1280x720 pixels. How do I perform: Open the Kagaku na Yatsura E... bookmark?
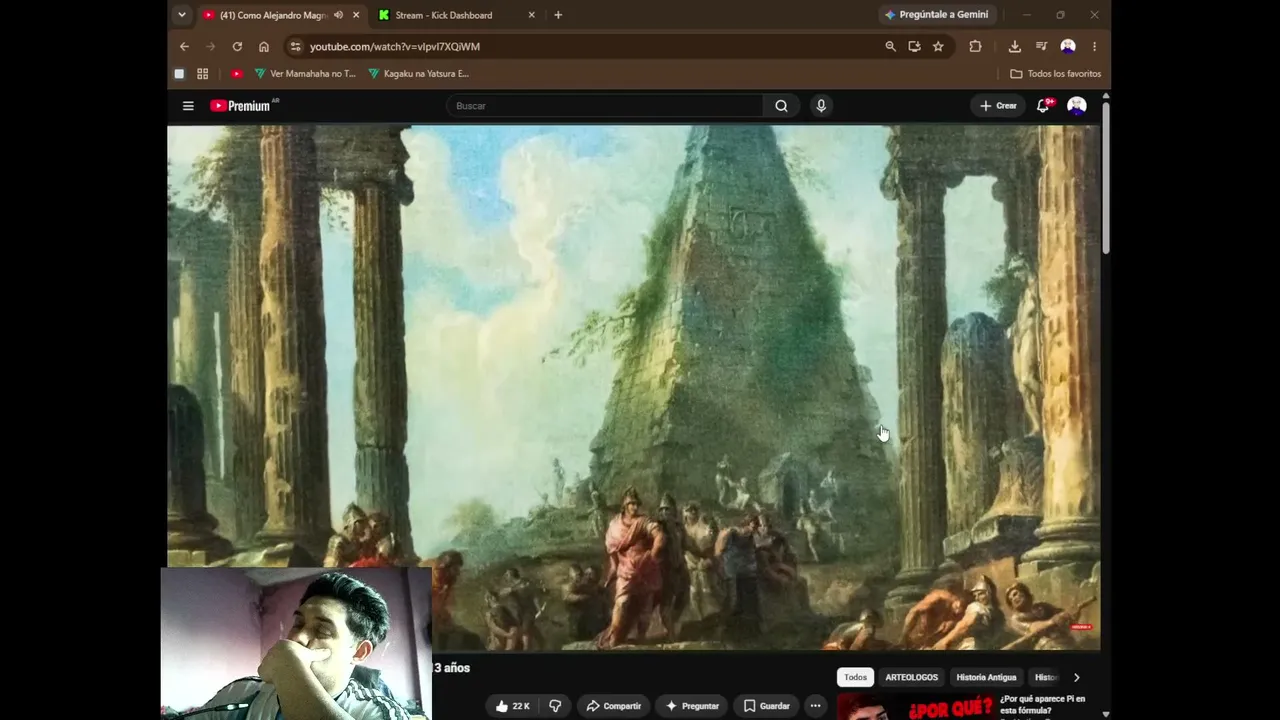pos(419,73)
